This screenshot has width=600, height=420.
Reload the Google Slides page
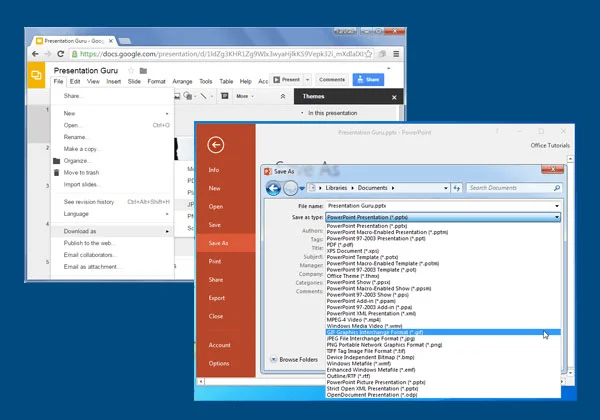point(60,54)
